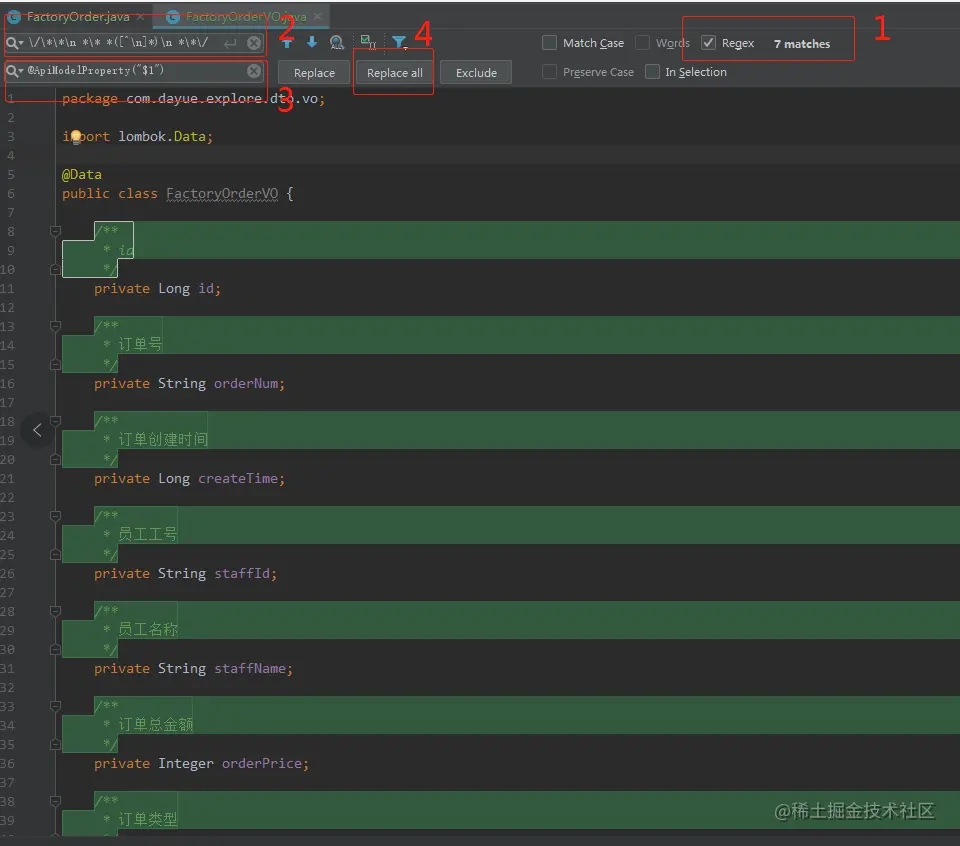The width and height of the screenshot is (960, 846).
Task: Select the FactoryOrderVO.java tab
Action: (x=242, y=17)
